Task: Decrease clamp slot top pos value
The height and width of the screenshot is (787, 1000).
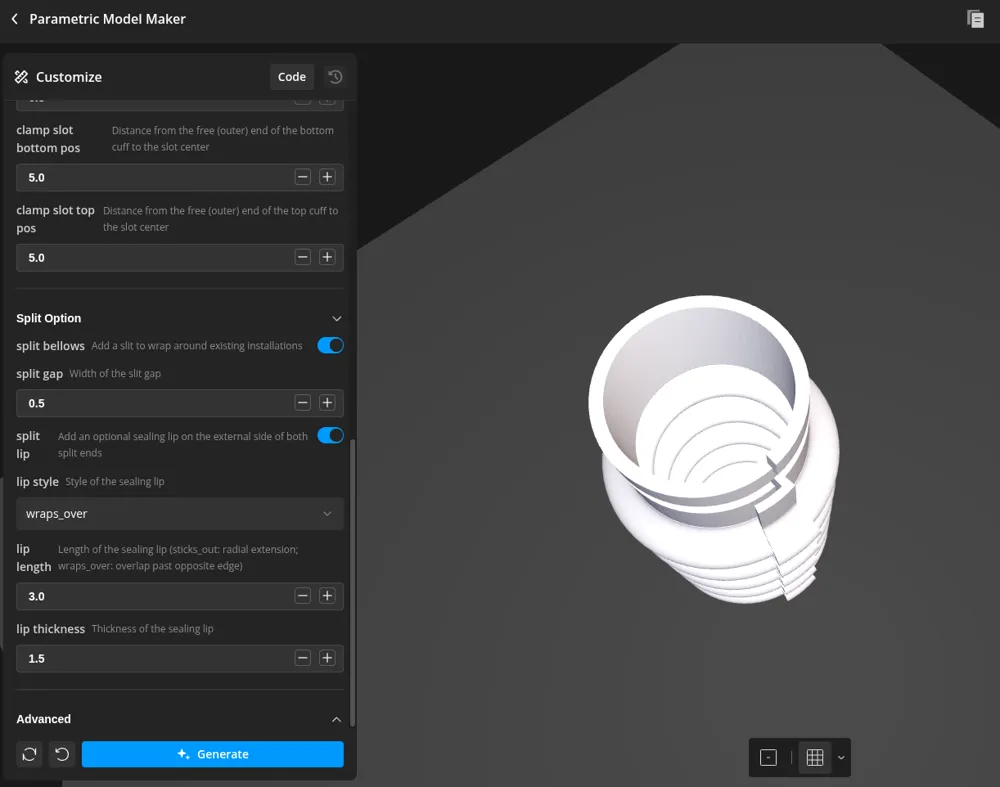Action: click(303, 257)
